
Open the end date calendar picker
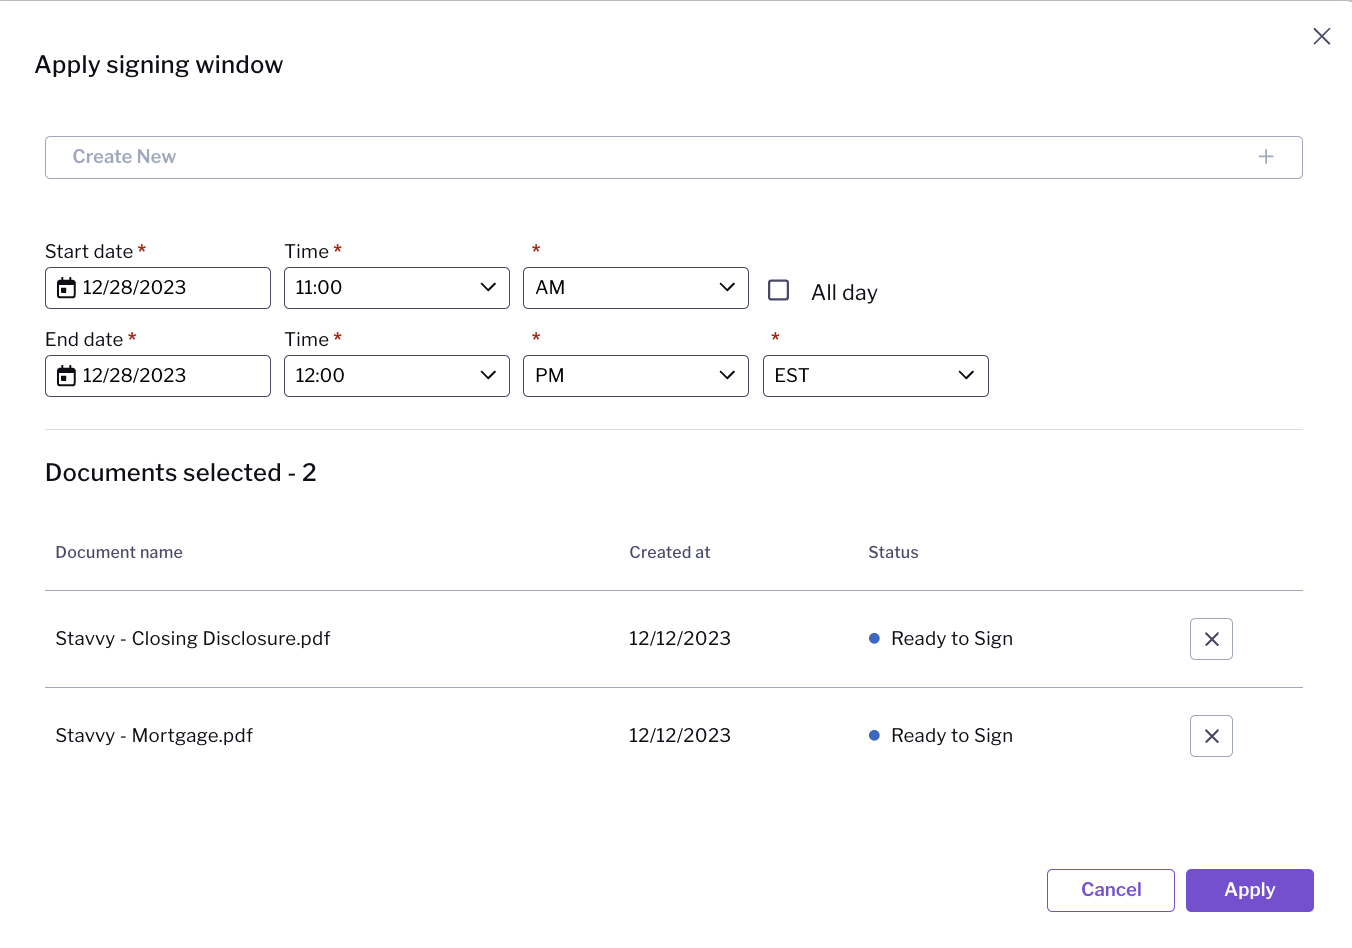click(x=65, y=375)
